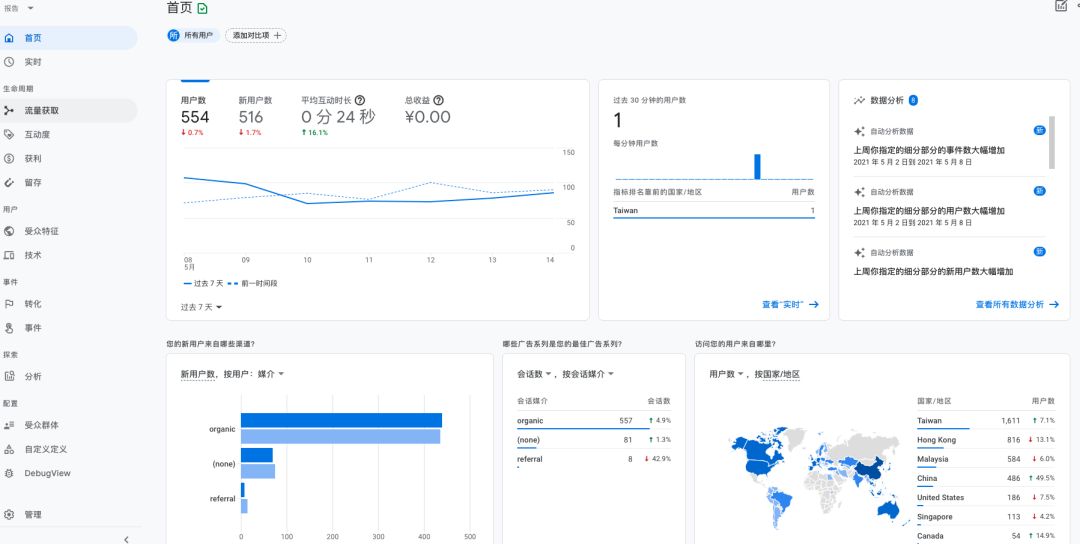Click the edit report icon at top right
1080x544 pixels.
click(x=1061, y=6)
